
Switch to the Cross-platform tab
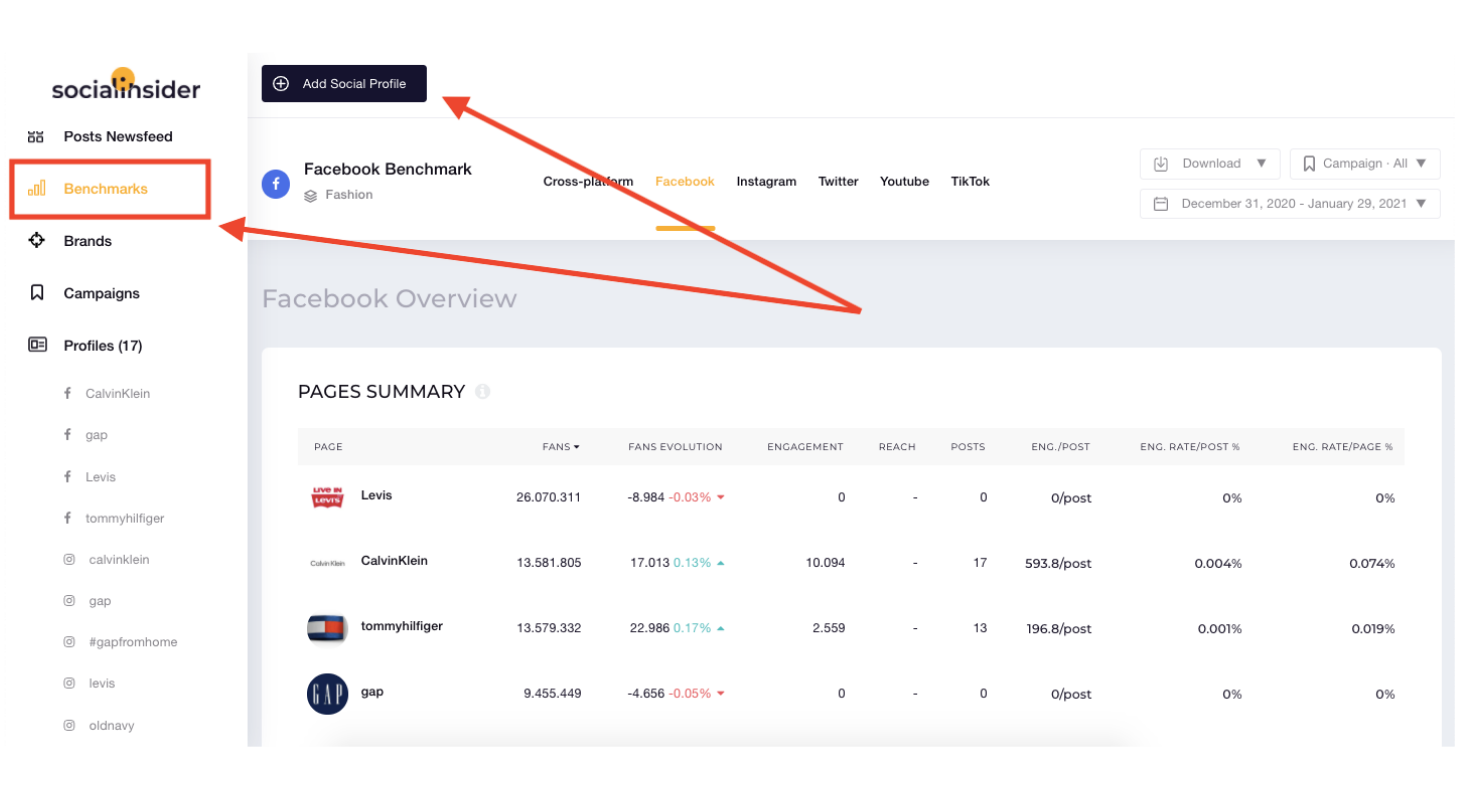(x=588, y=182)
